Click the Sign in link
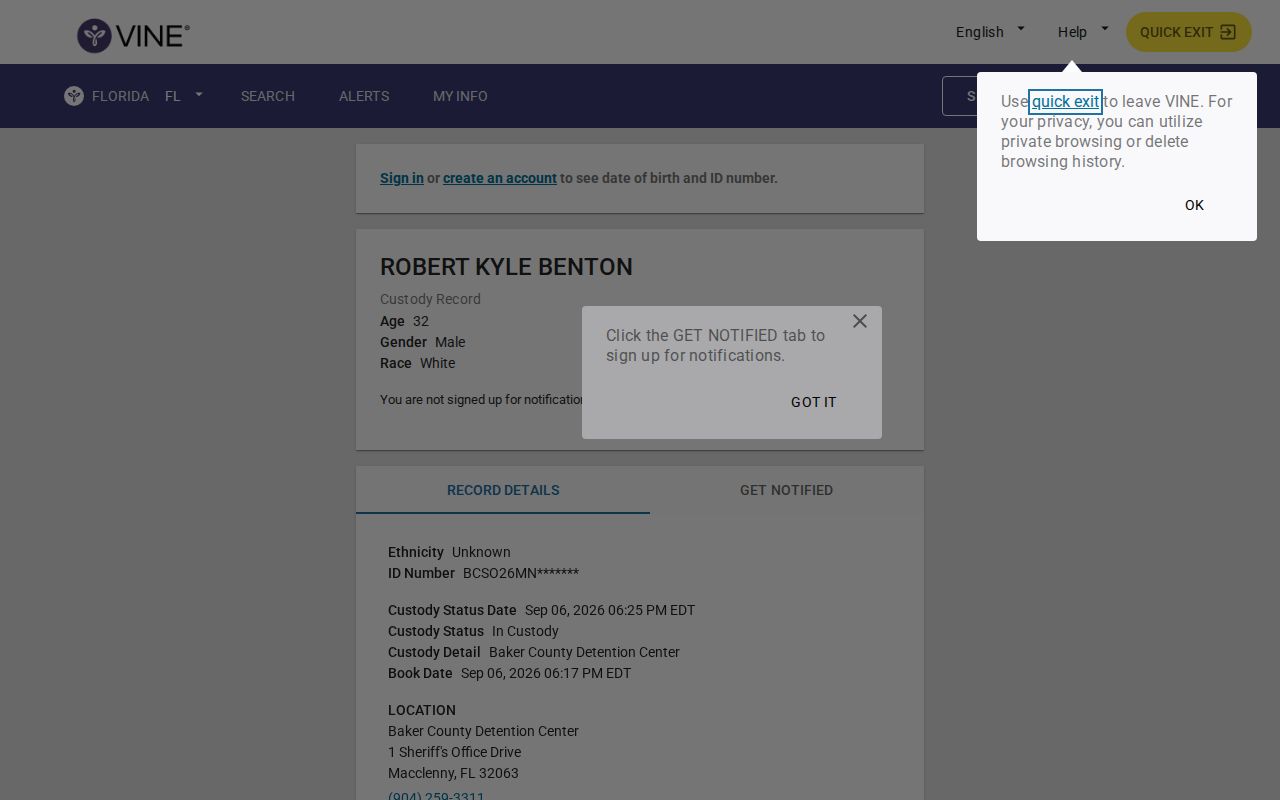The height and width of the screenshot is (800, 1280). tap(402, 178)
